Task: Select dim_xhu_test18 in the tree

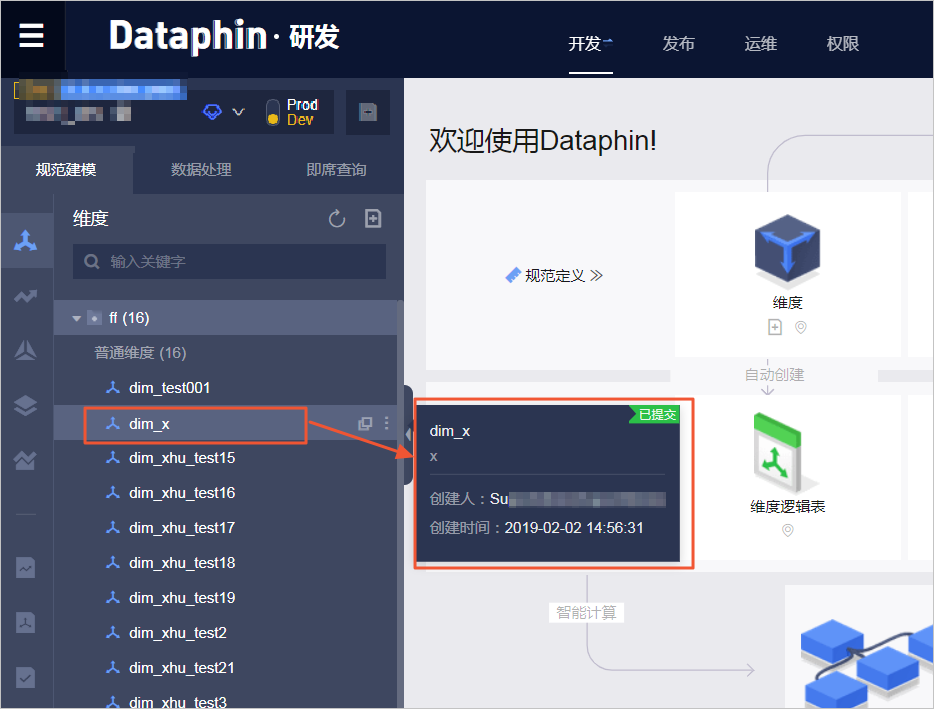Action: coord(182,563)
